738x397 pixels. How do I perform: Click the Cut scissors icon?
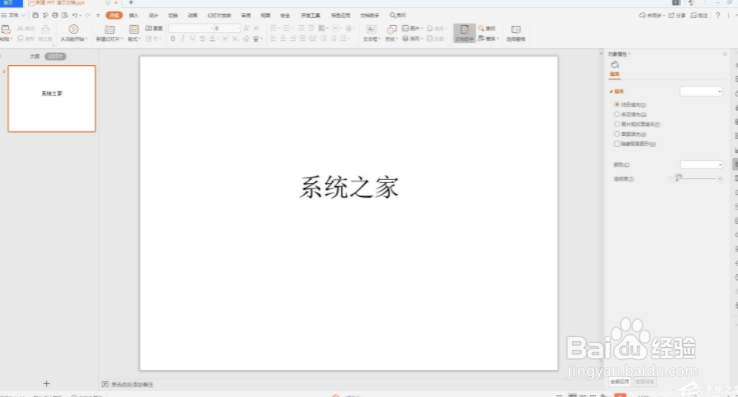[20, 28]
